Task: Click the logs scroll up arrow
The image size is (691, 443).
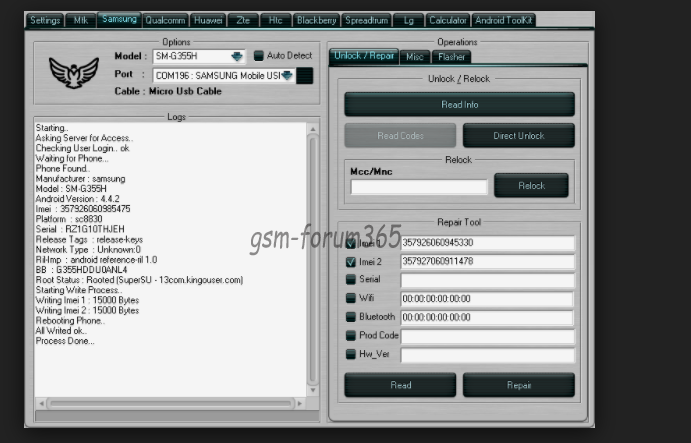Action: click(313, 129)
